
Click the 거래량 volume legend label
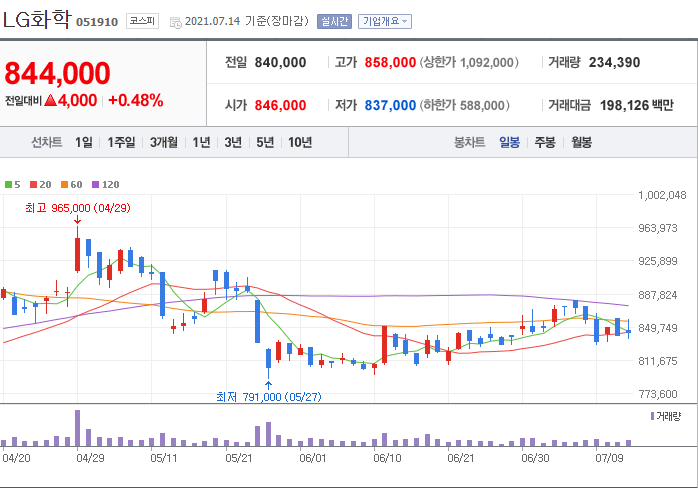669,416
